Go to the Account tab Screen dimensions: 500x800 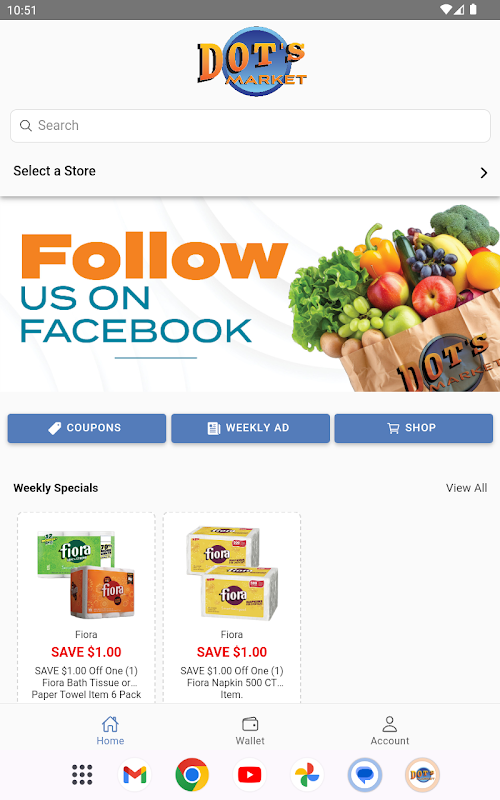(390, 731)
